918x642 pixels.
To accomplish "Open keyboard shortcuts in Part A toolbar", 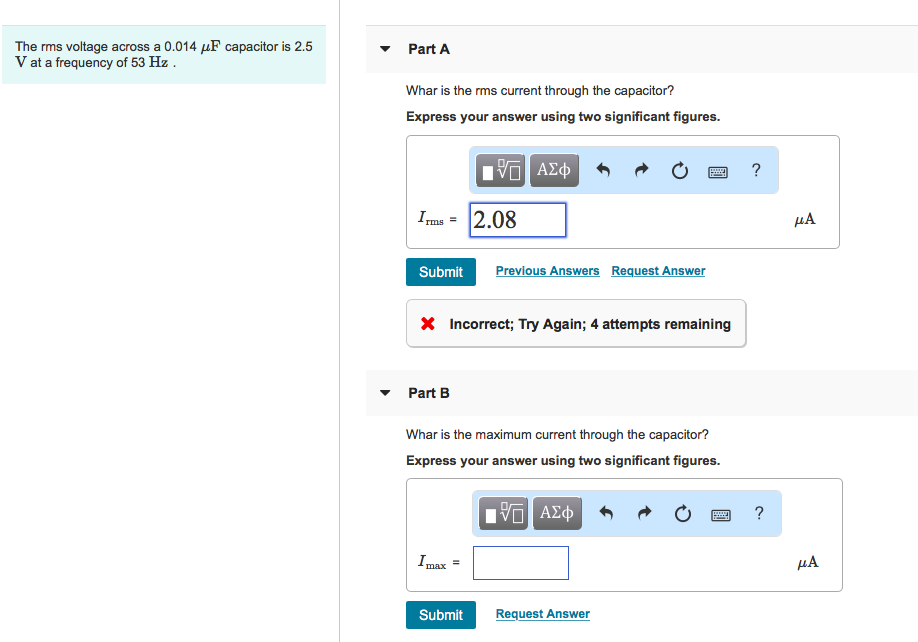I will pyautogui.click(x=718, y=171).
